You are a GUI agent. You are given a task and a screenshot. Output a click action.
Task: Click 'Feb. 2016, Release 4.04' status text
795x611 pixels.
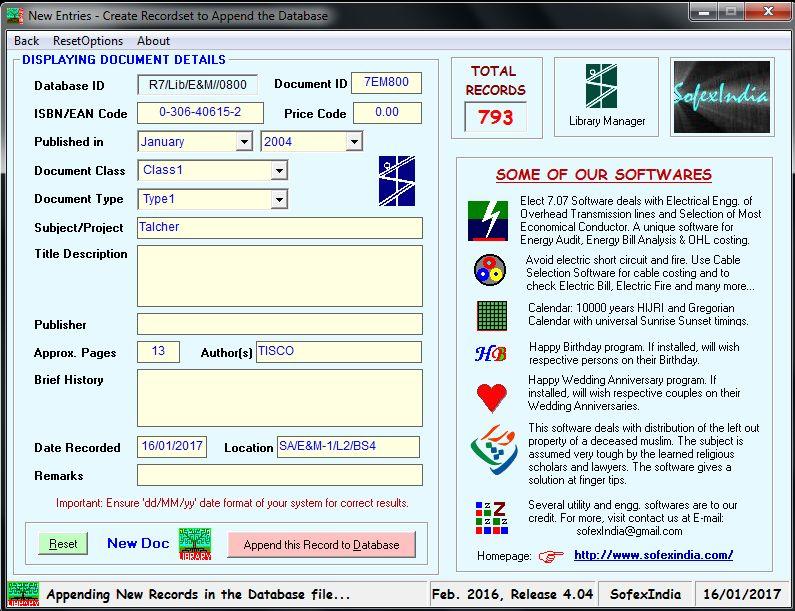(512, 594)
